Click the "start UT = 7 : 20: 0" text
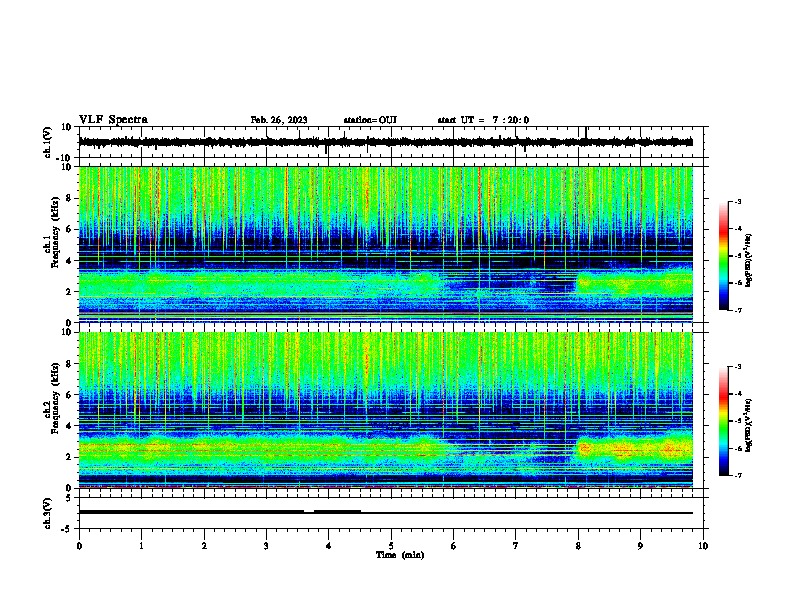Viewport: 792px width, 612px height. pyautogui.click(x=483, y=120)
